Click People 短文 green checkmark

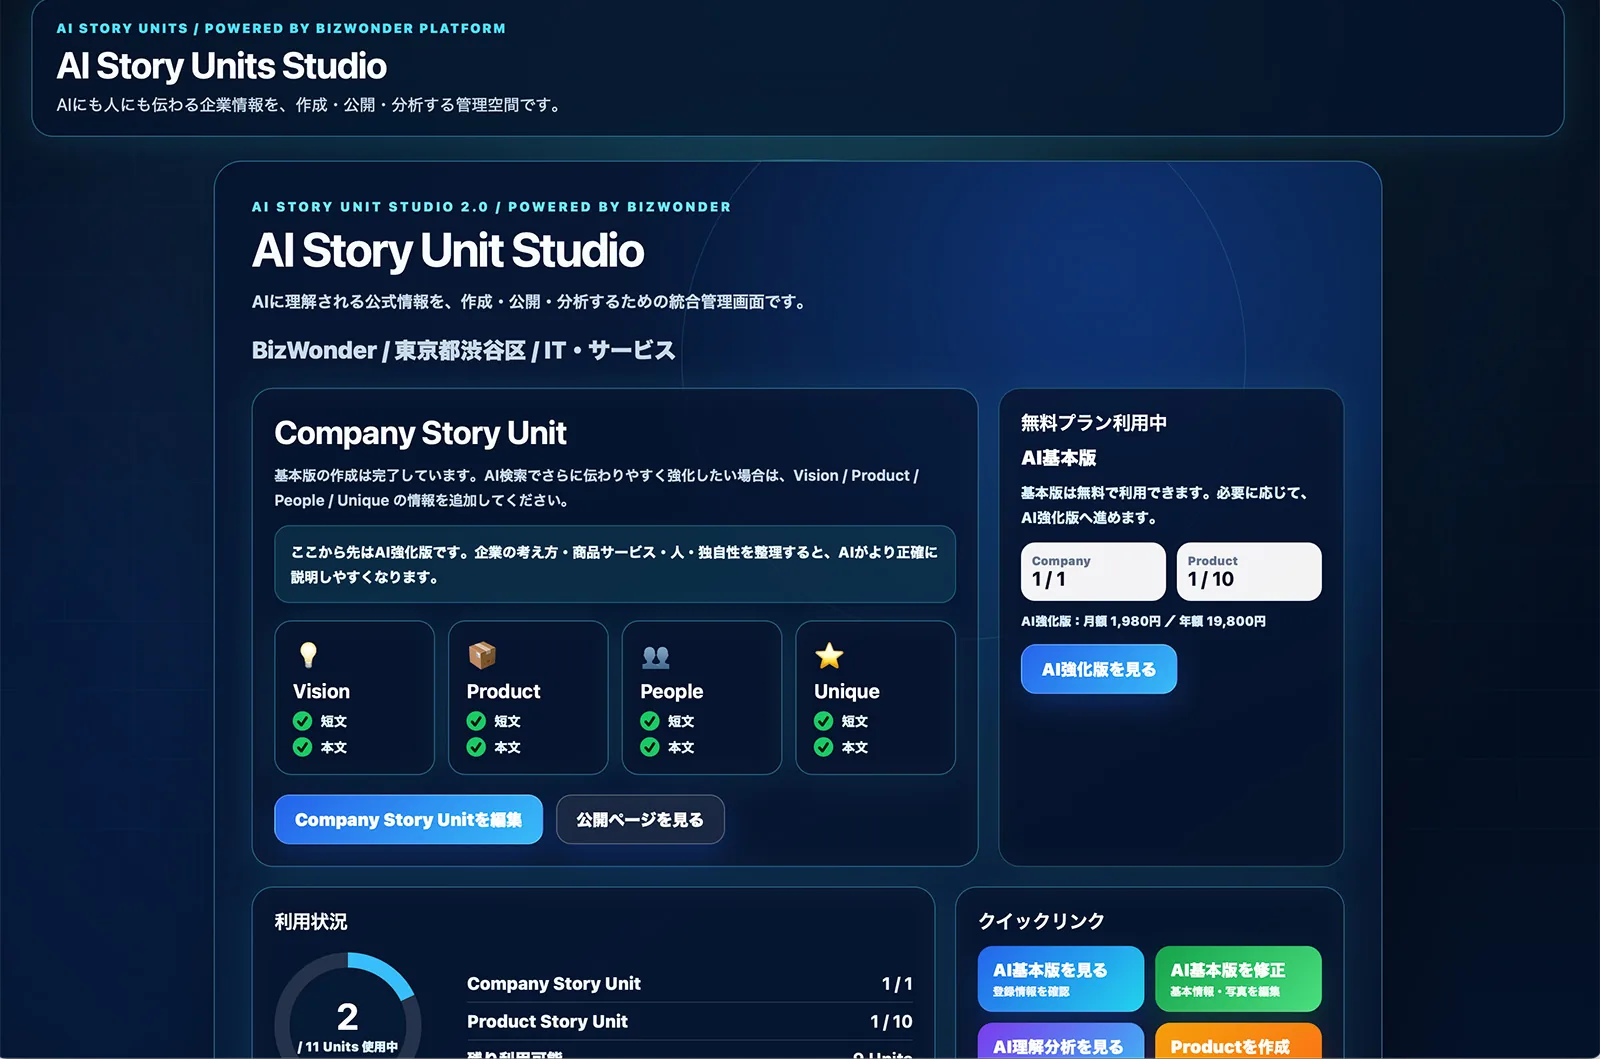(650, 721)
